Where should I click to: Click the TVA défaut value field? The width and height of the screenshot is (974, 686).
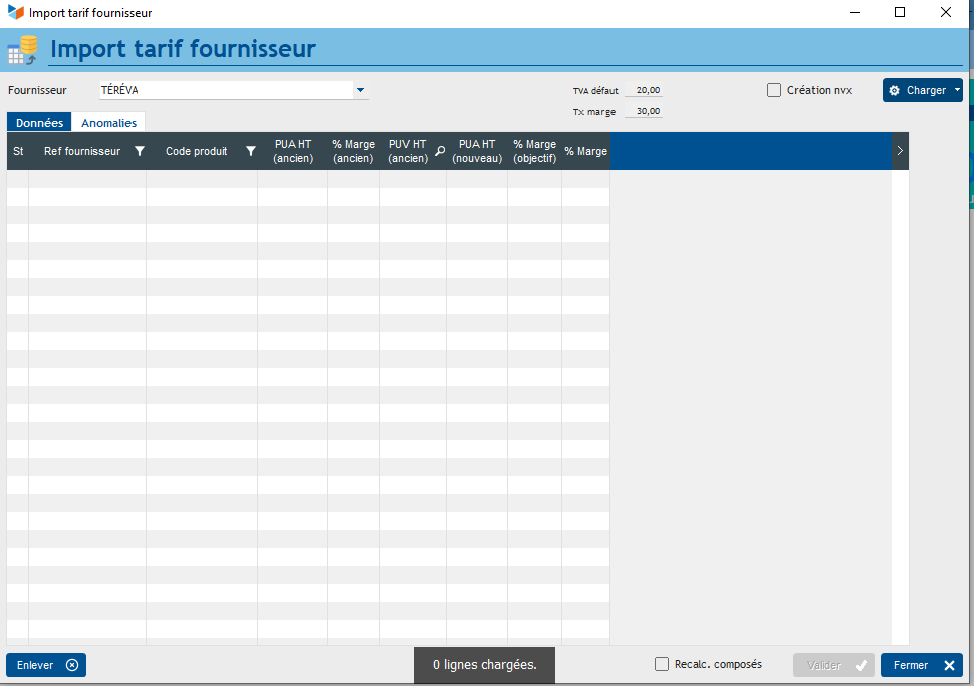pos(644,90)
